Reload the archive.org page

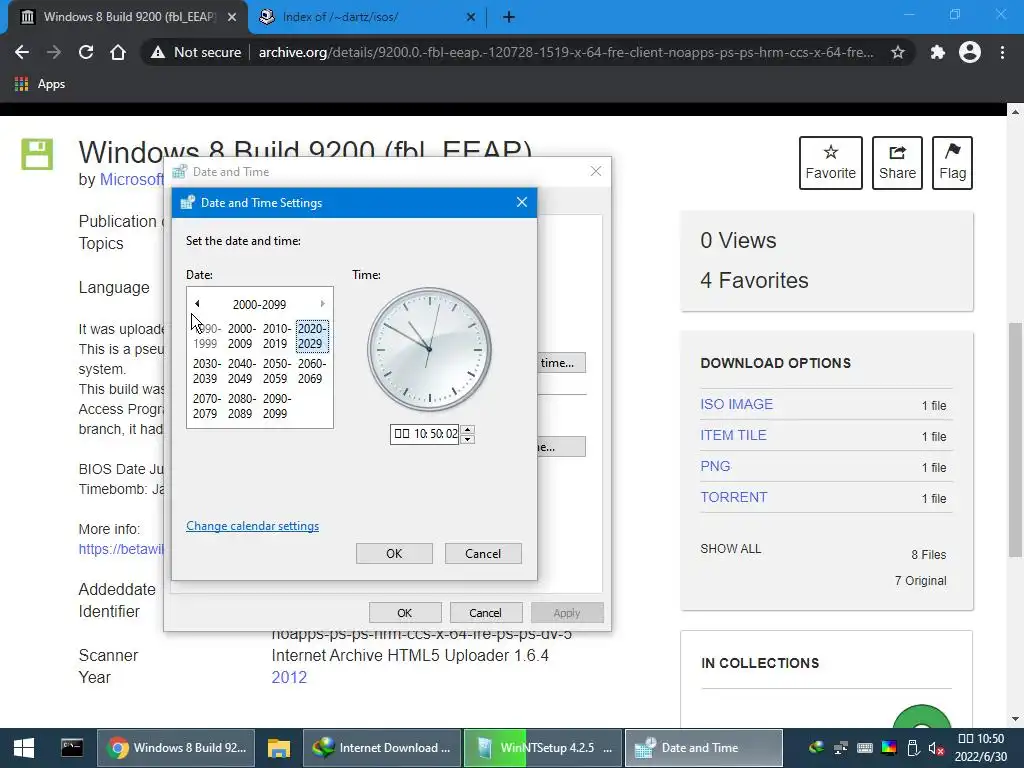click(x=86, y=52)
